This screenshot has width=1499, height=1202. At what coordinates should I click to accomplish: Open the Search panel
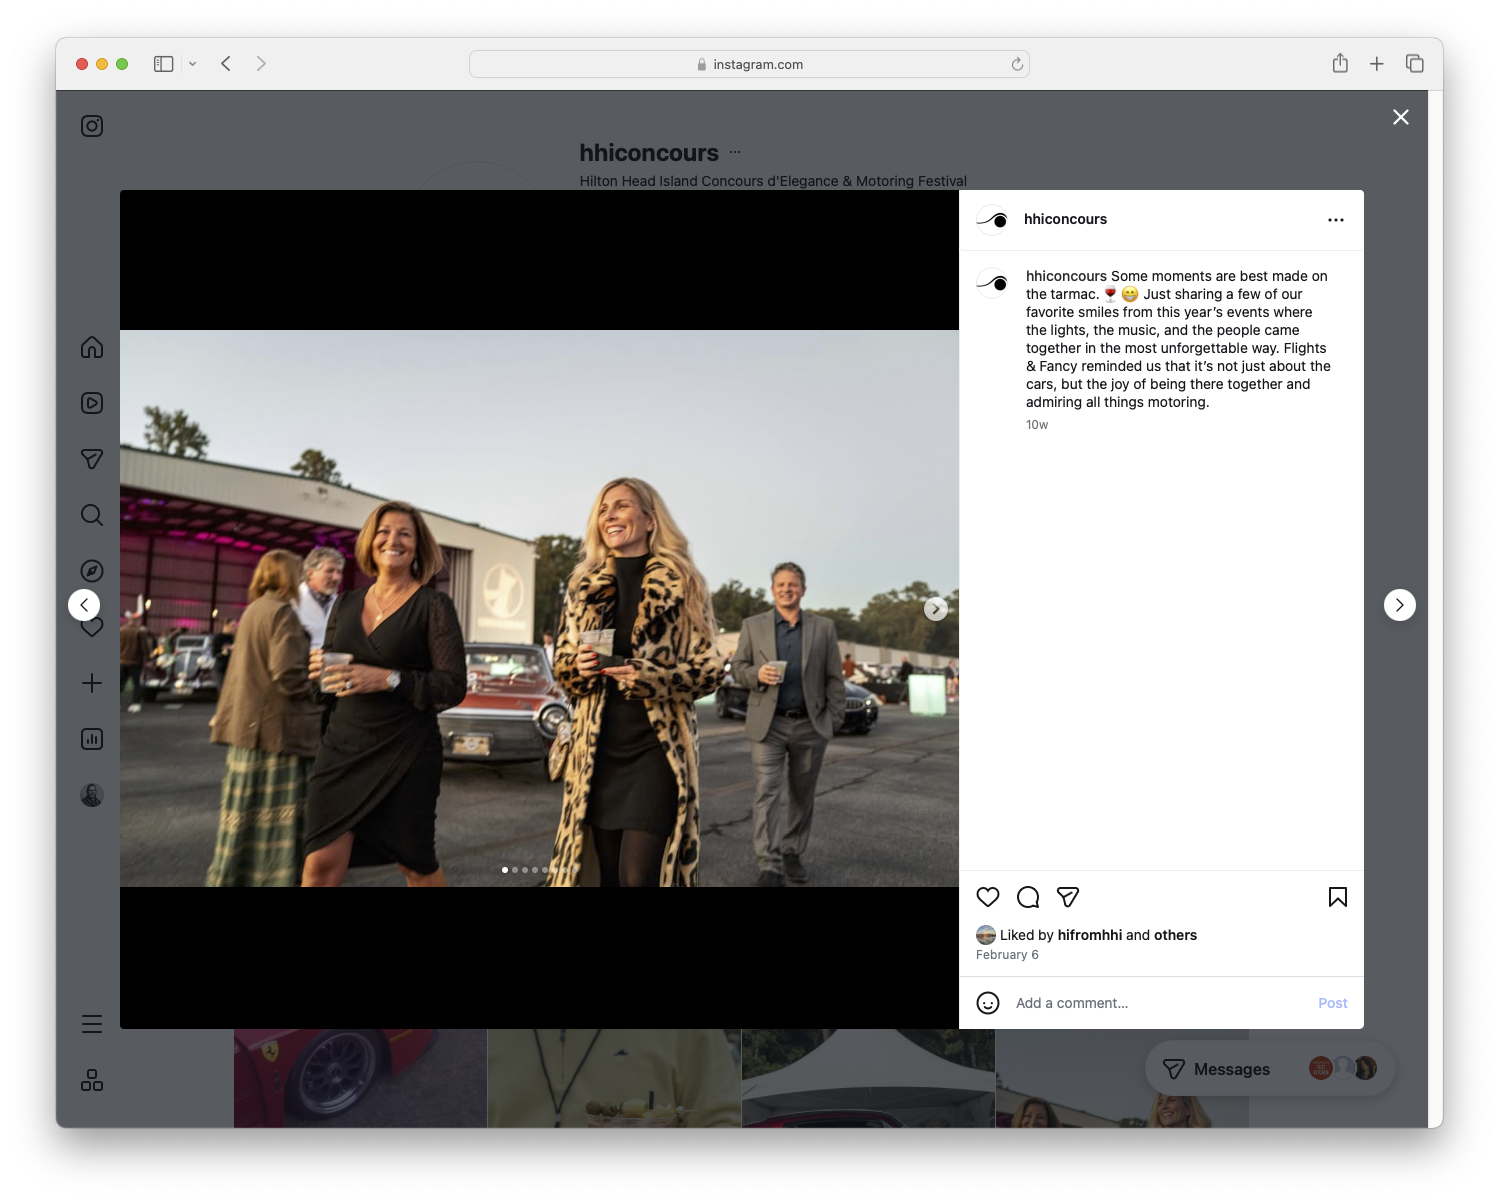coord(91,514)
